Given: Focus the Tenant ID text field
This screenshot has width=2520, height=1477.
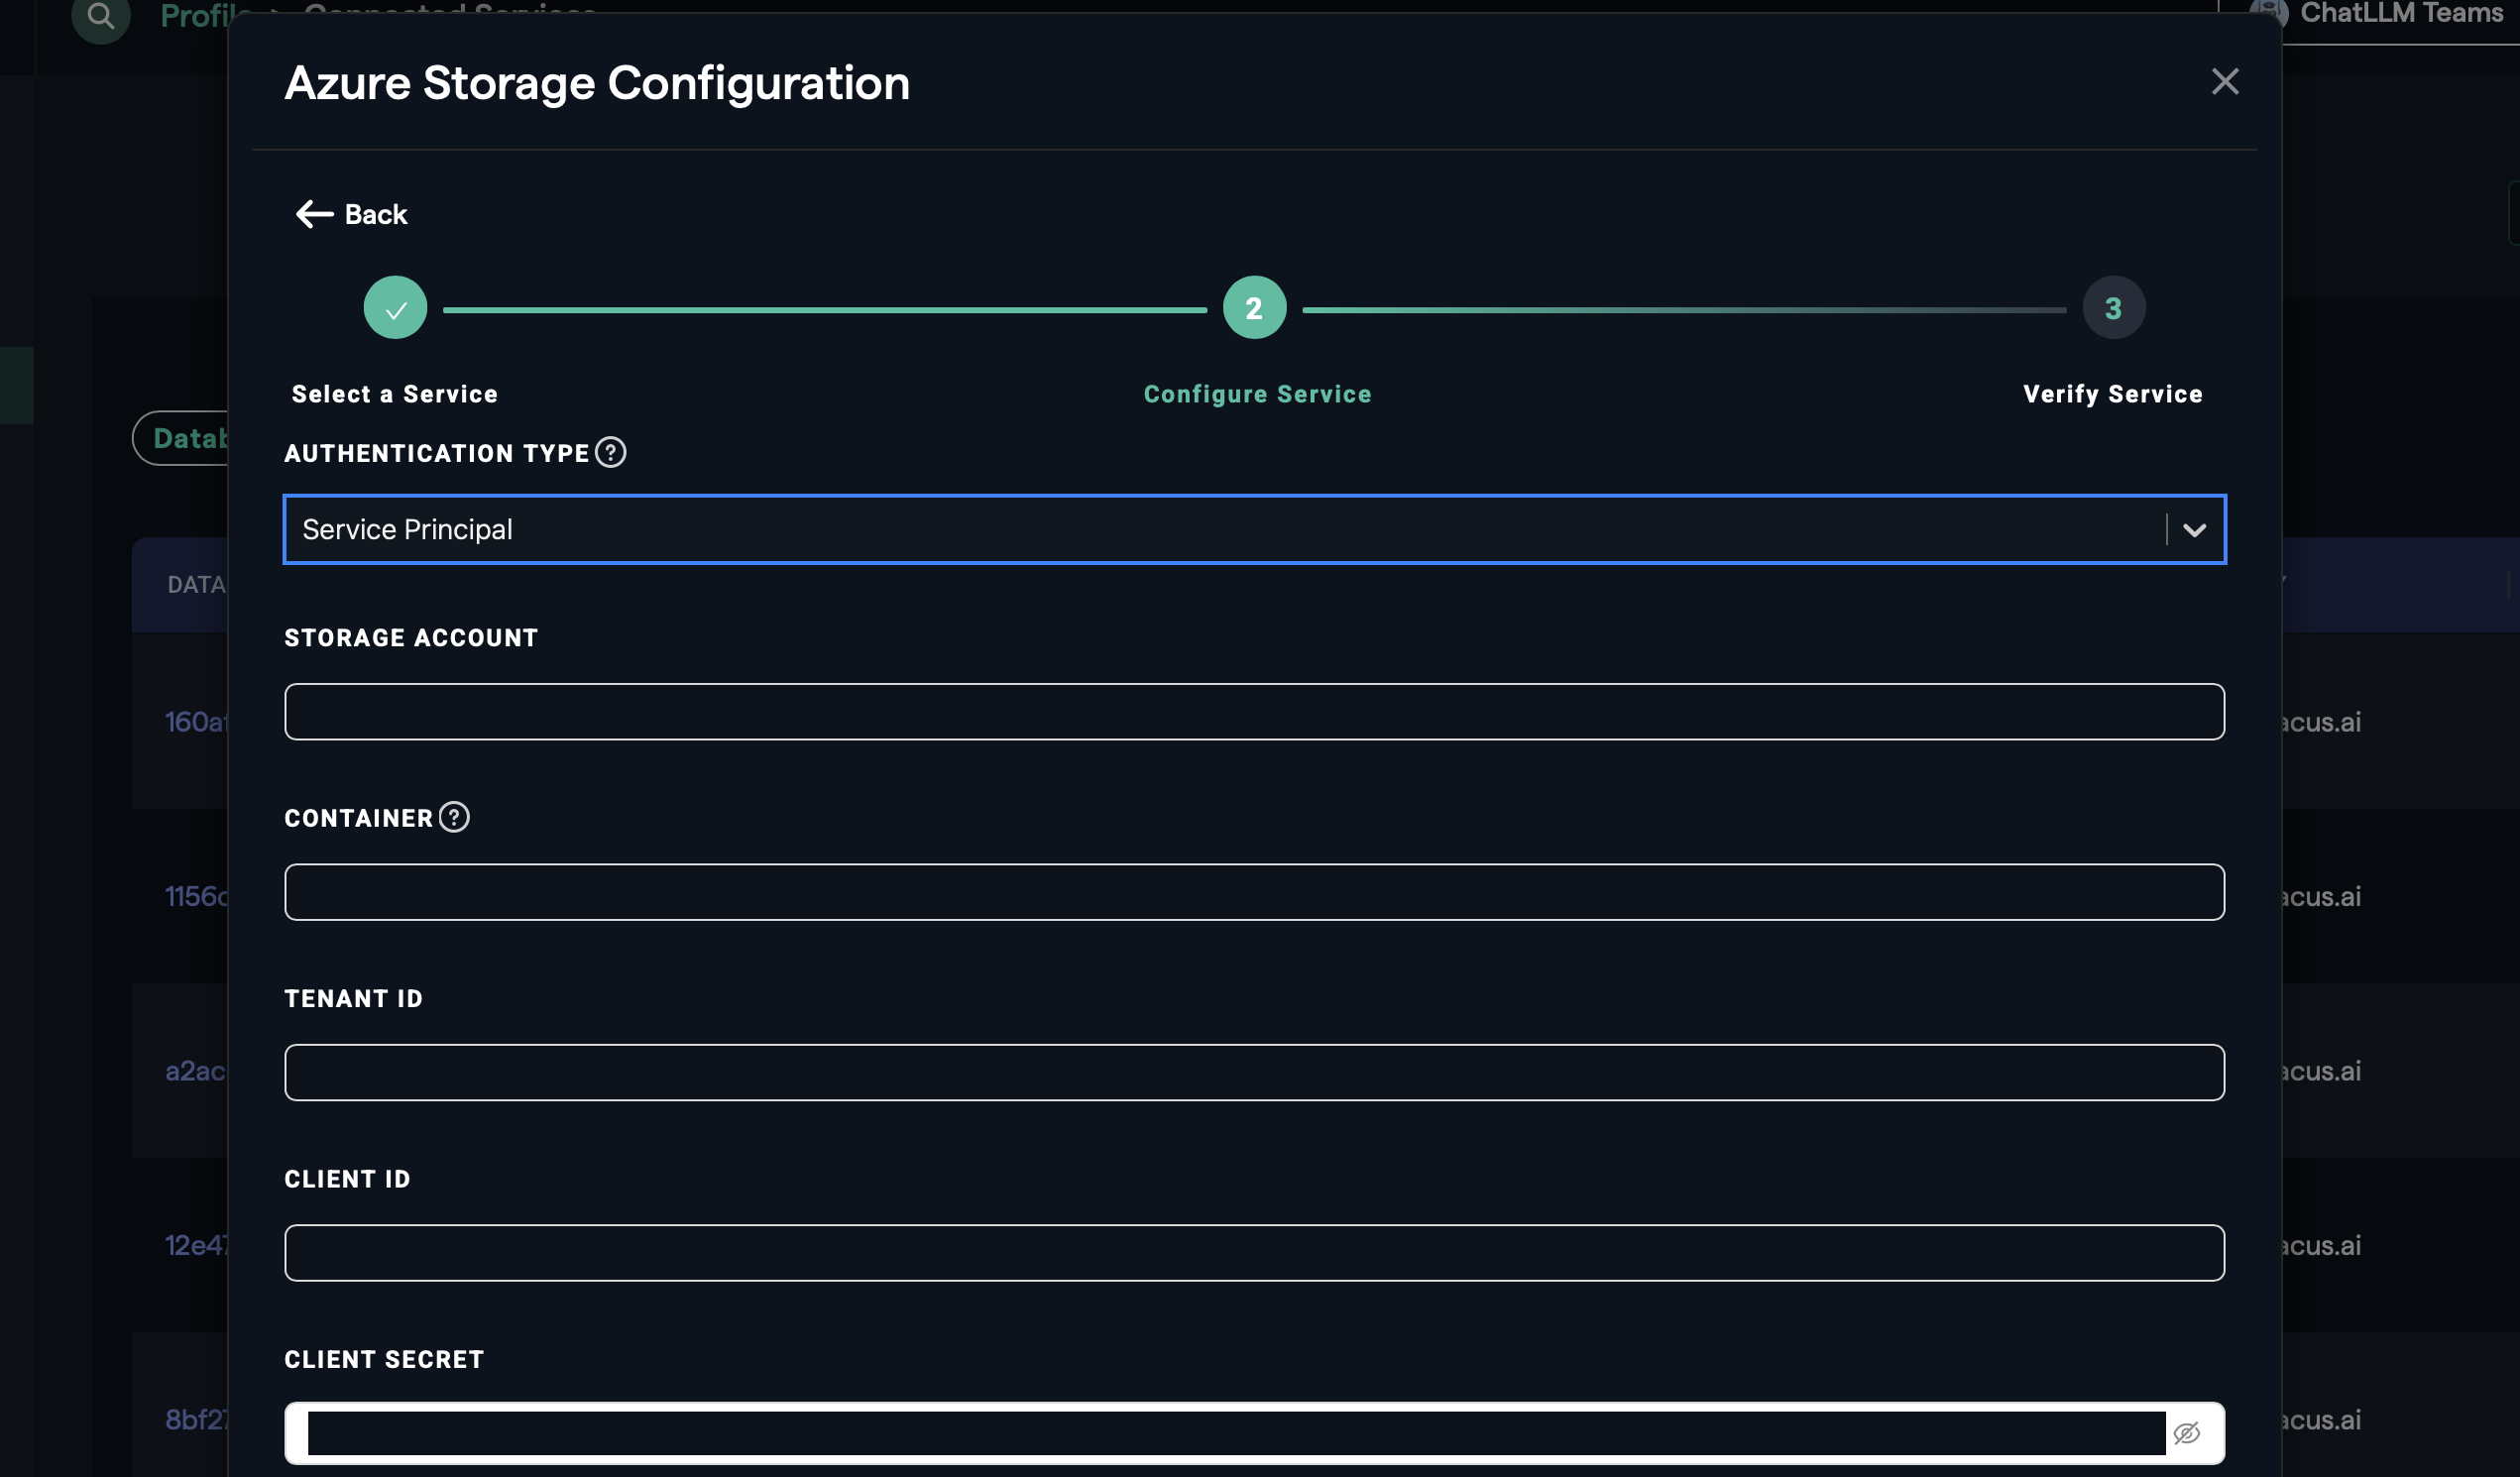Looking at the screenshot, I should tap(1254, 1072).
